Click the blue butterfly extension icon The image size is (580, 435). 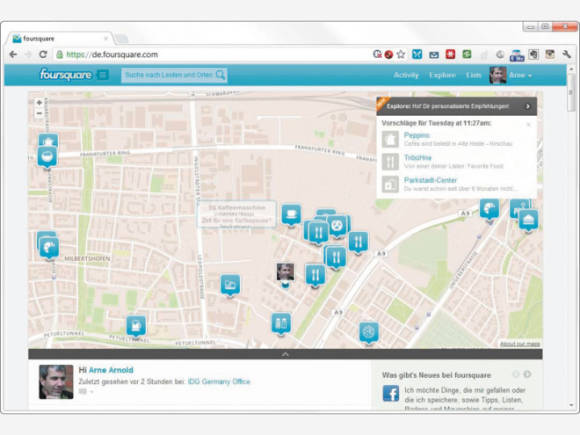[x=417, y=55]
